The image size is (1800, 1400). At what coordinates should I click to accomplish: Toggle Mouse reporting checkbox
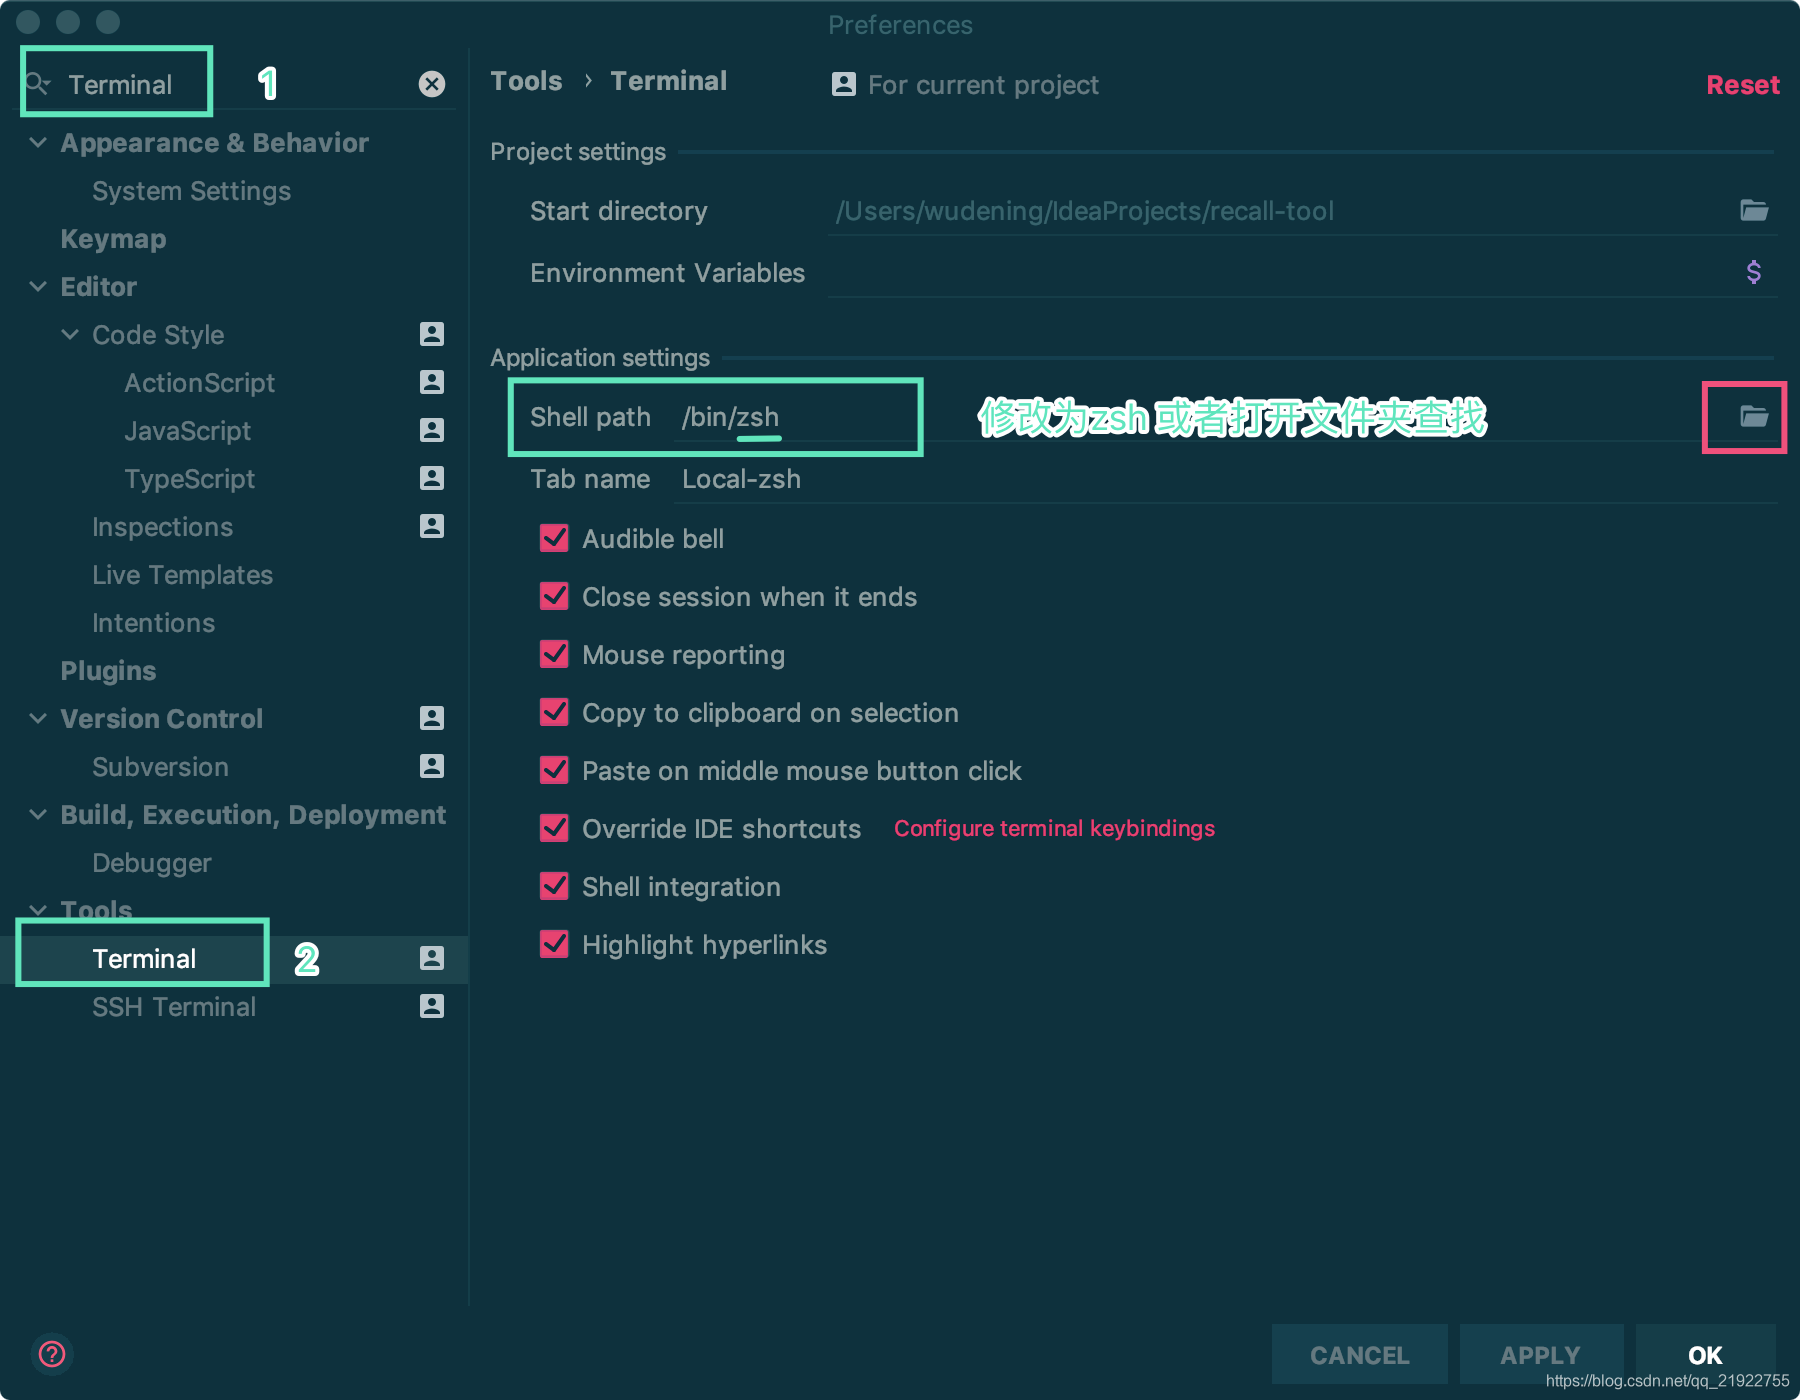[554, 654]
